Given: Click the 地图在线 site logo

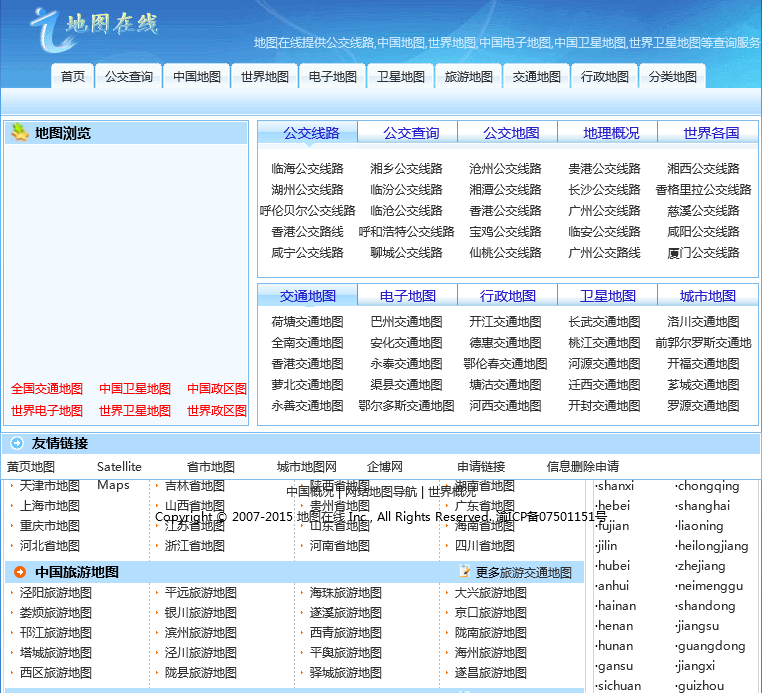Looking at the screenshot, I should pyautogui.click(x=94, y=25).
